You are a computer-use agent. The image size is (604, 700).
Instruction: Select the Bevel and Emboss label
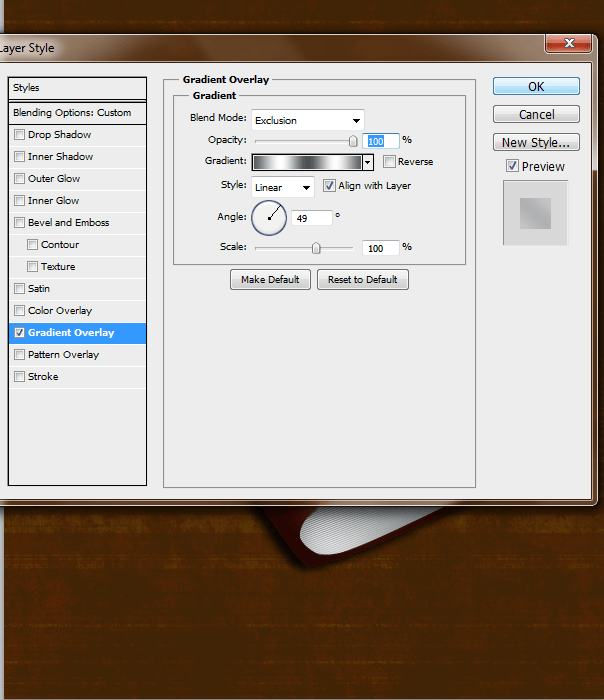point(68,222)
